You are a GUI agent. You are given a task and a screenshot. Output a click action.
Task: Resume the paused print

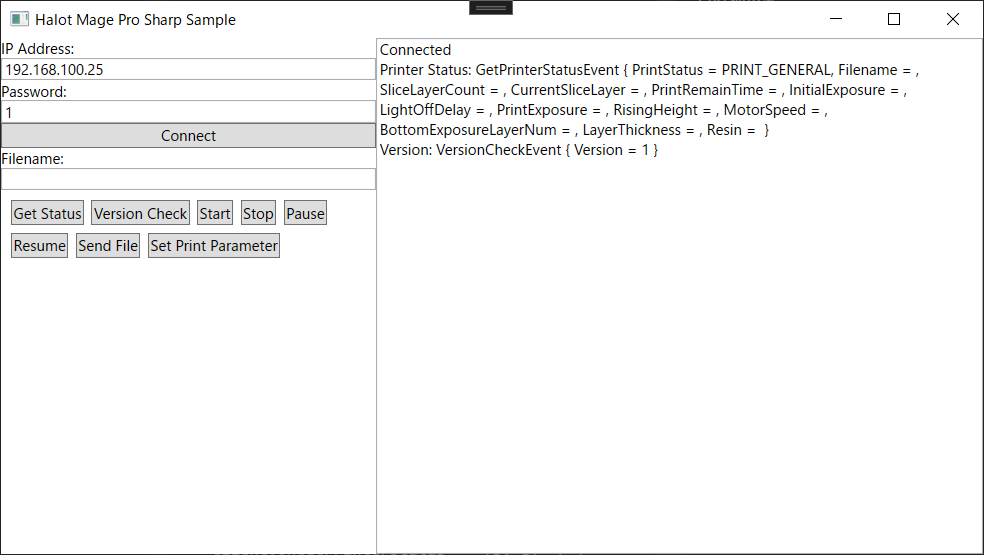pos(39,246)
